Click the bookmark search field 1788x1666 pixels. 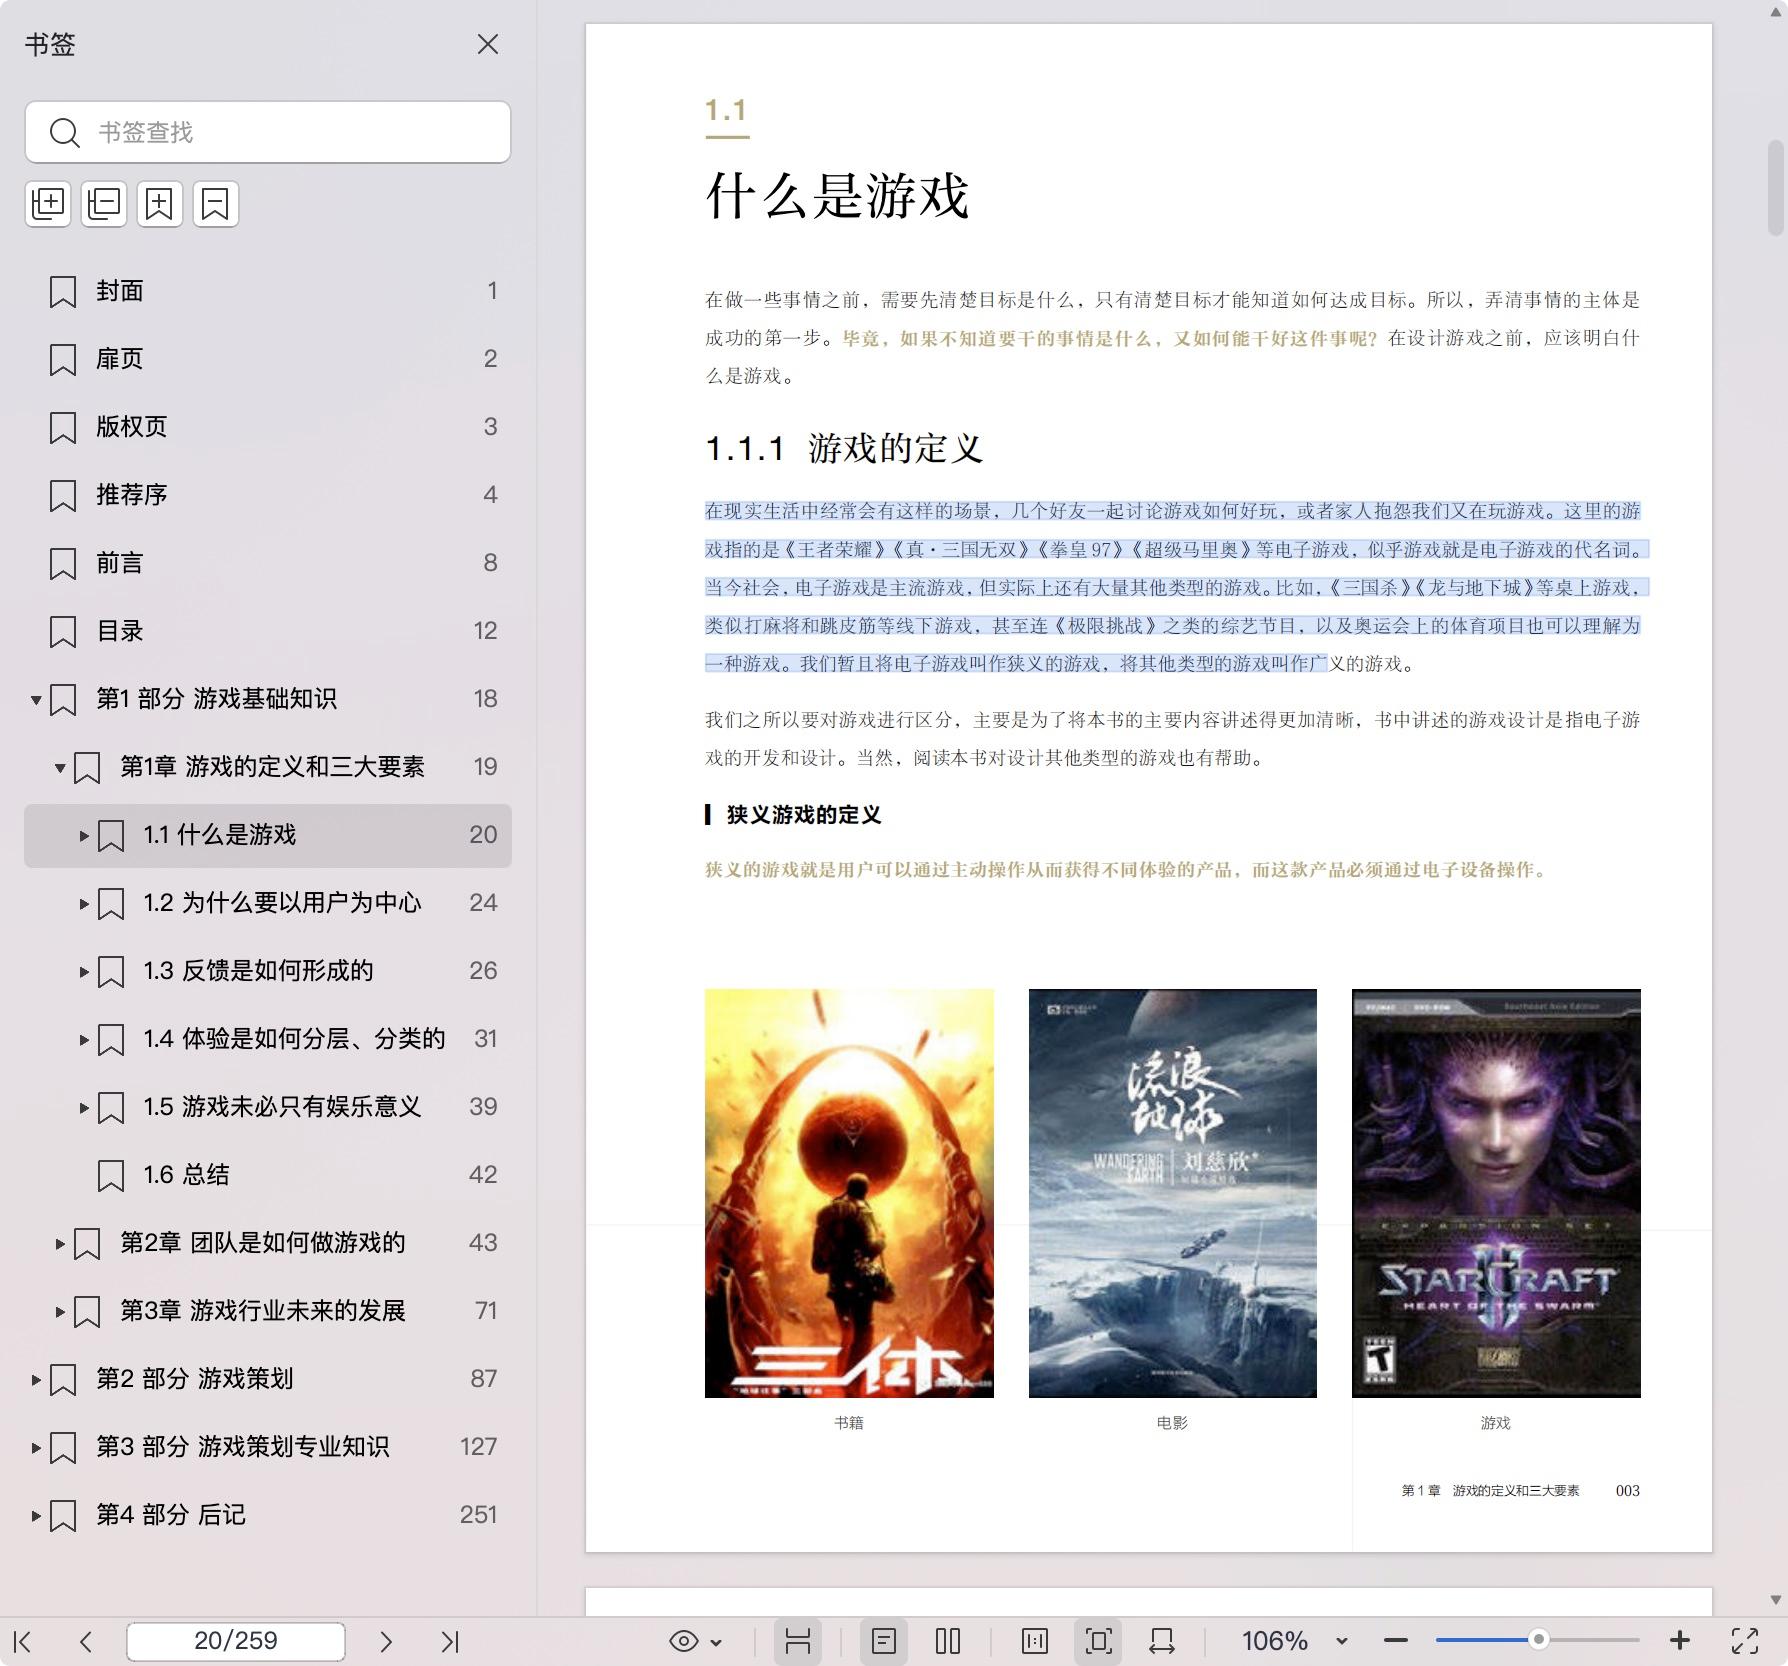tap(268, 132)
